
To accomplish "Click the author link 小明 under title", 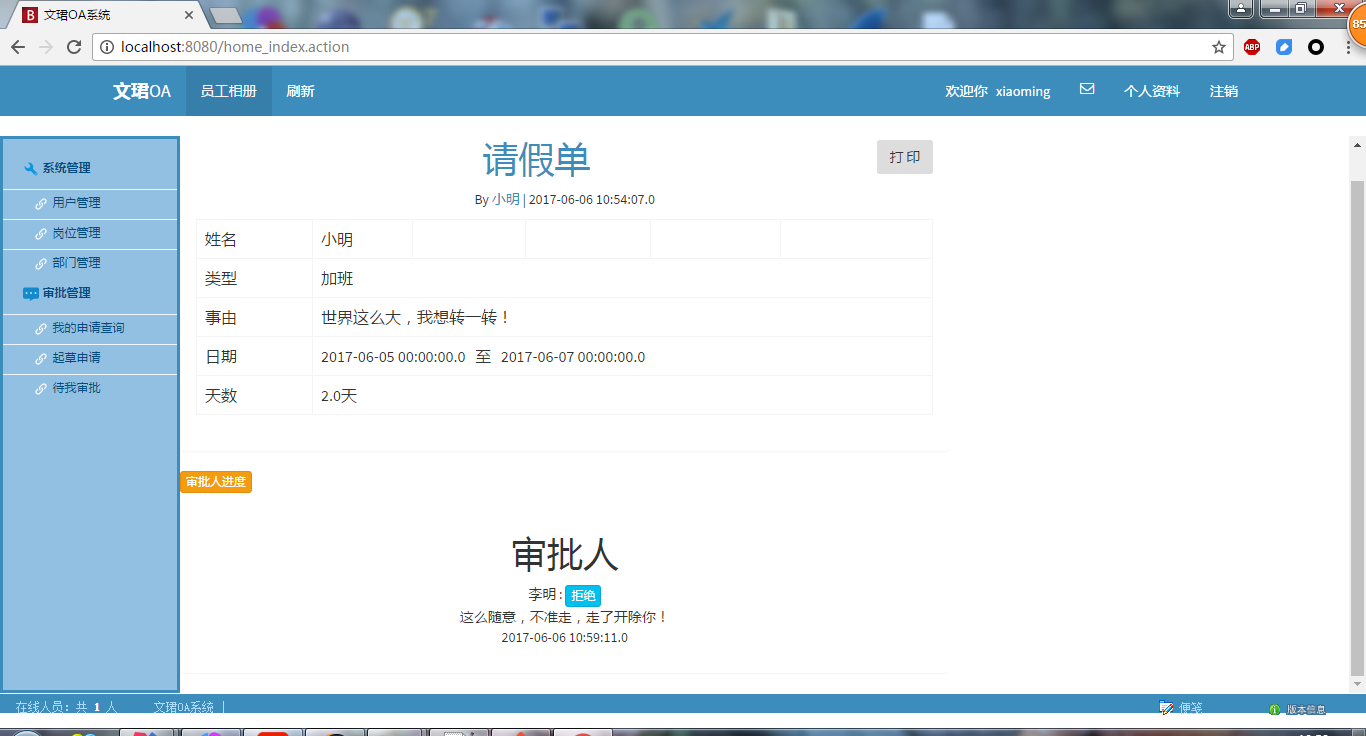I will click(506, 199).
